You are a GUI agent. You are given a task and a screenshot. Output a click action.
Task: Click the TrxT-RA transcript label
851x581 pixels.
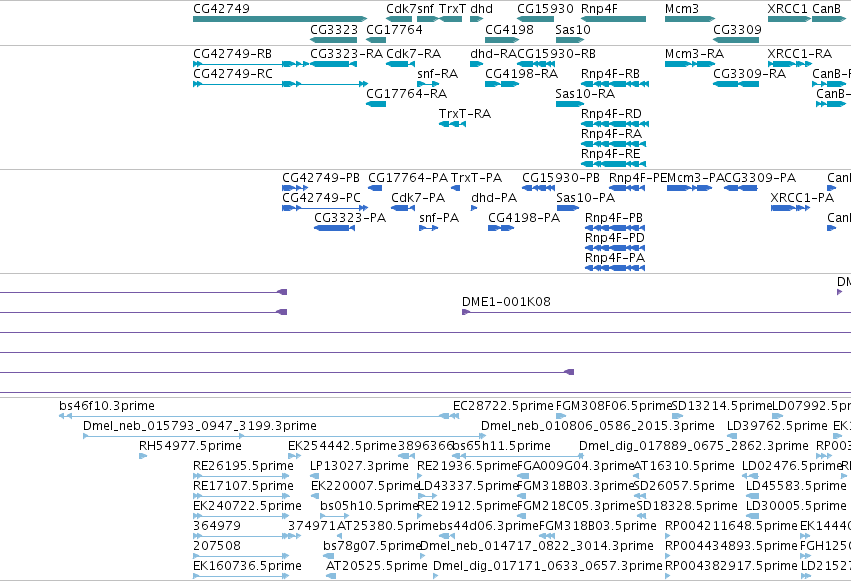pyautogui.click(x=465, y=114)
